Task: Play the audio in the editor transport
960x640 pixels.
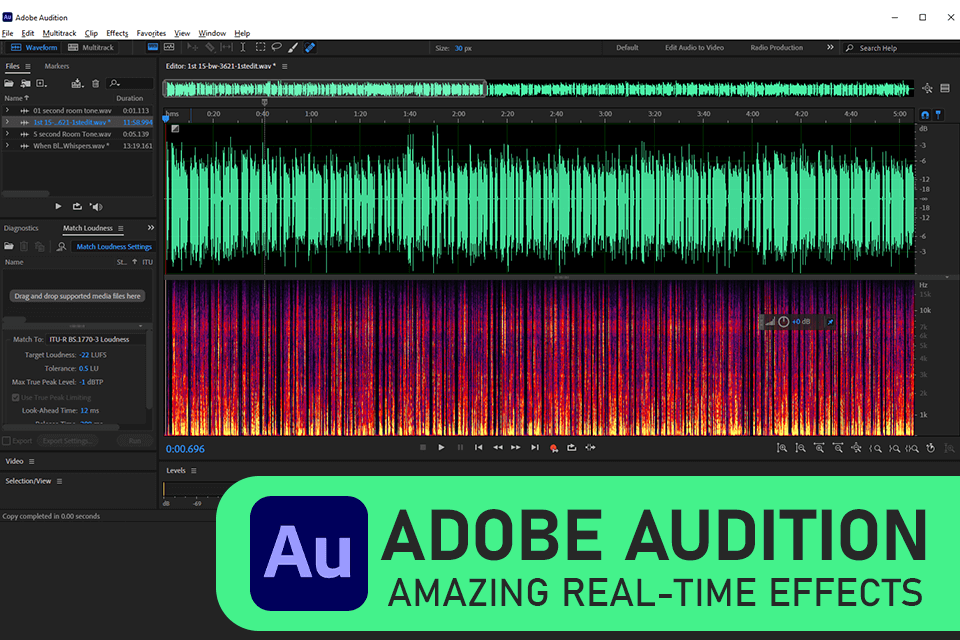Action: point(441,448)
